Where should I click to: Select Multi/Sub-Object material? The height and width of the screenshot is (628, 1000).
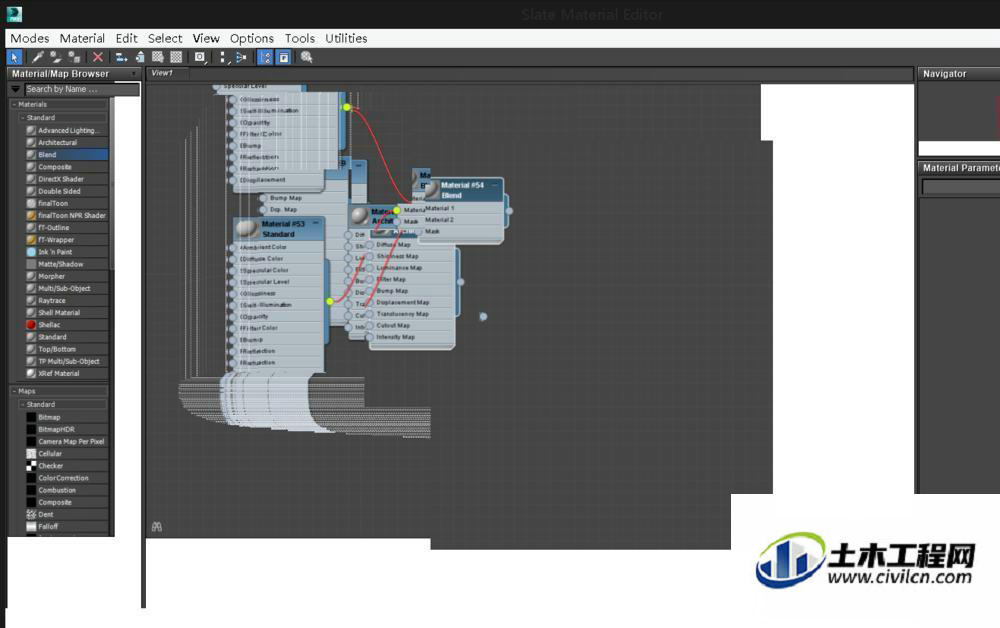[66, 288]
